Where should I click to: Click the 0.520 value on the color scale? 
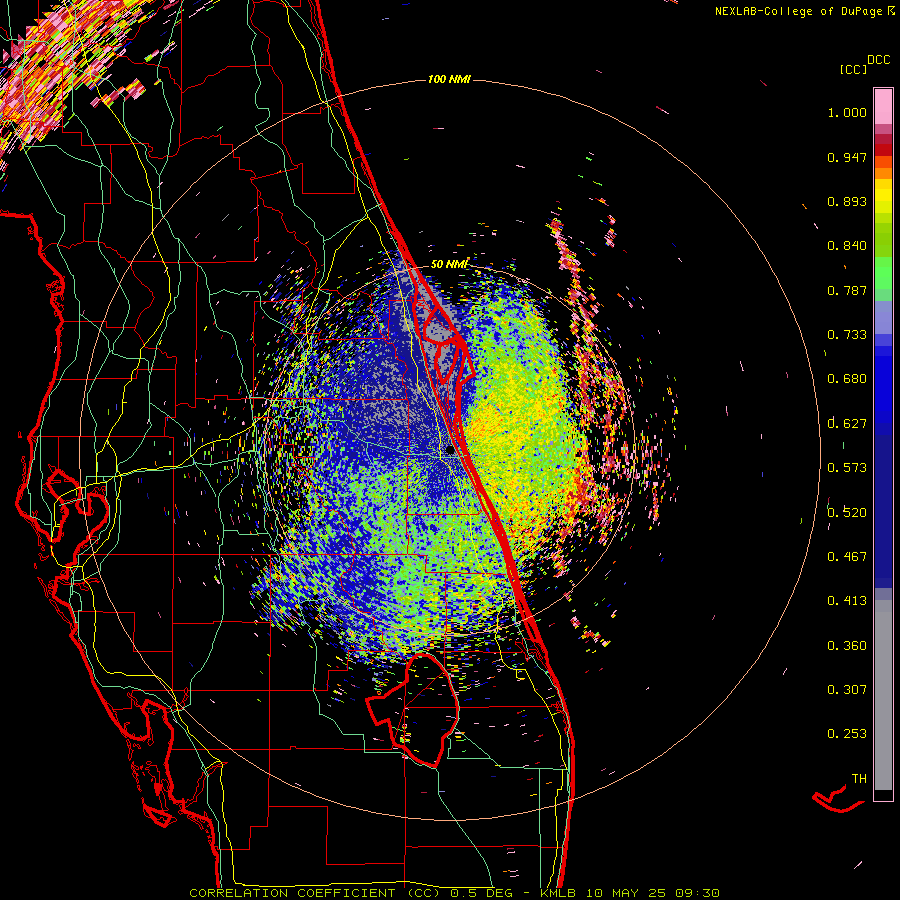(847, 513)
